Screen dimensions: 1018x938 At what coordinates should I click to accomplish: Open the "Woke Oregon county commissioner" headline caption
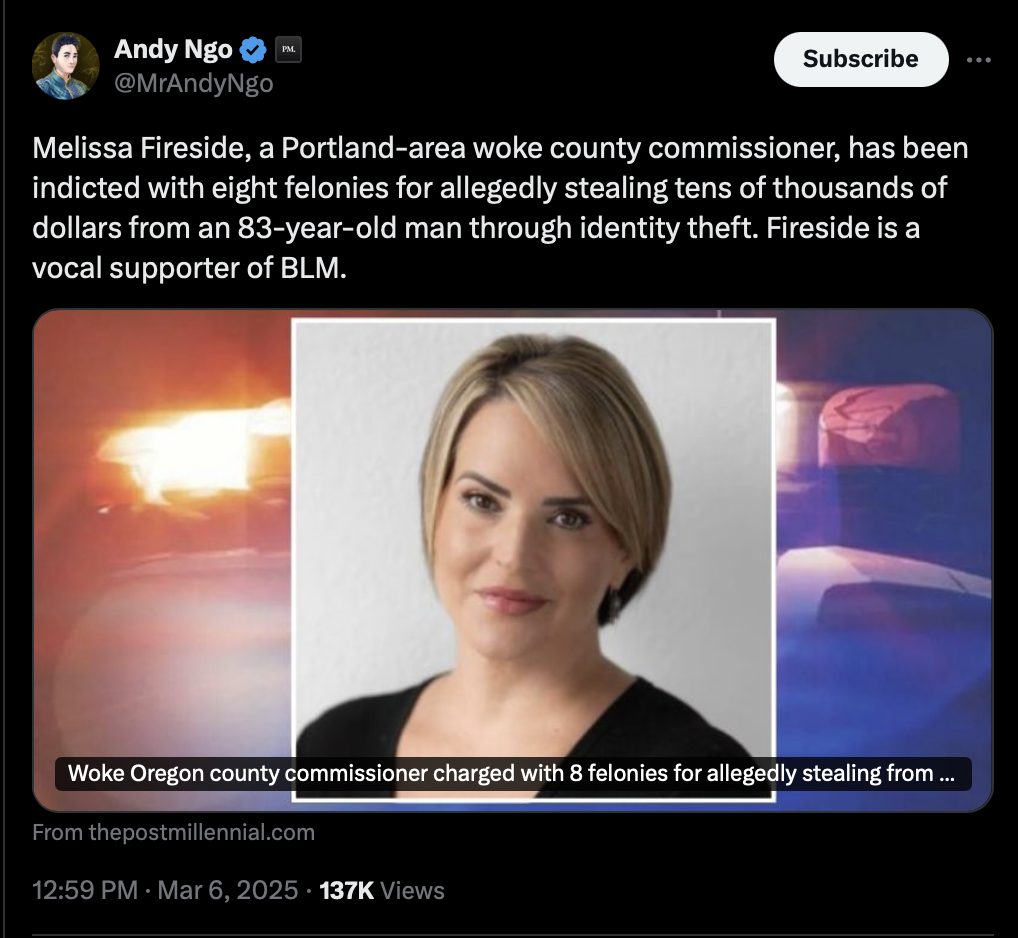513,774
